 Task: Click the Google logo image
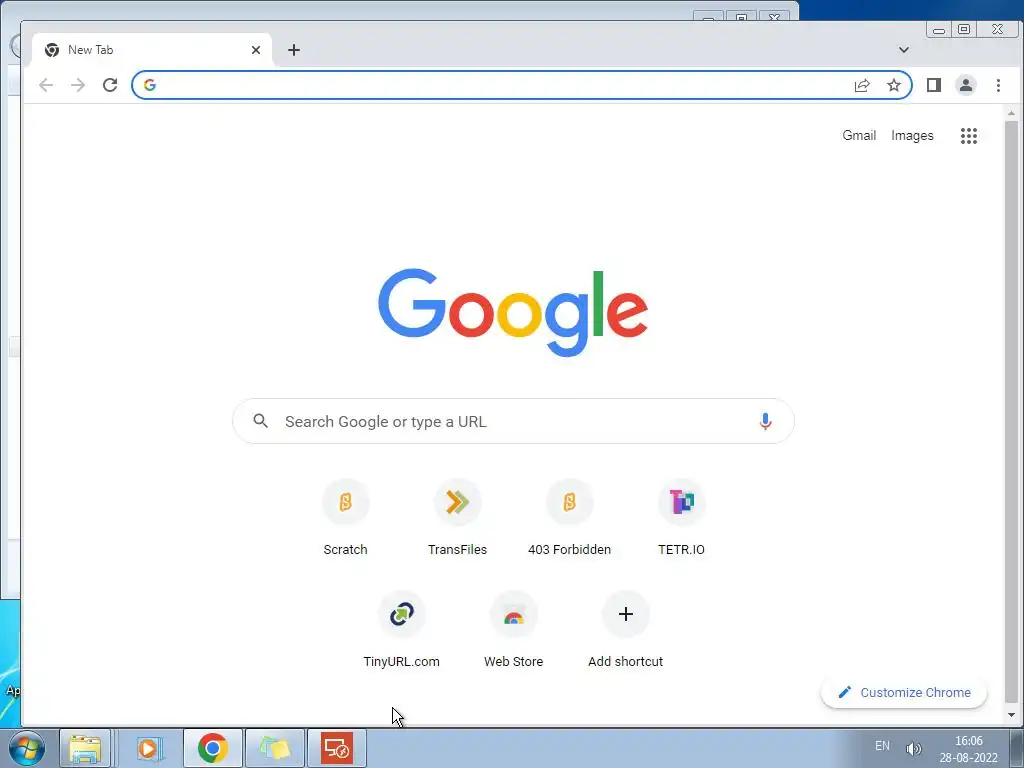coord(513,312)
